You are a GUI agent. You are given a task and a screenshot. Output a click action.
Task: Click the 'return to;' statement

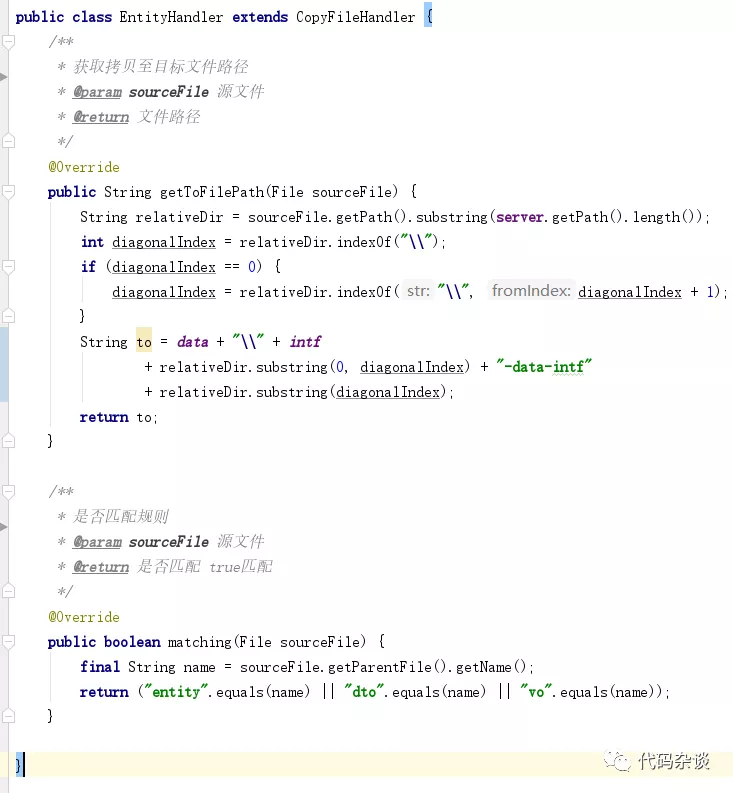pyautogui.click(x=118, y=417)
